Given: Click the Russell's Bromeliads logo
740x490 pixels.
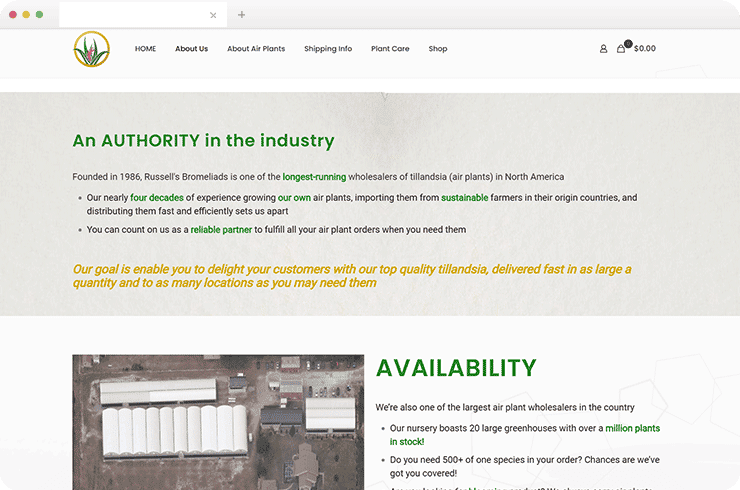Looking at the screenshot, I should point(91,49).
